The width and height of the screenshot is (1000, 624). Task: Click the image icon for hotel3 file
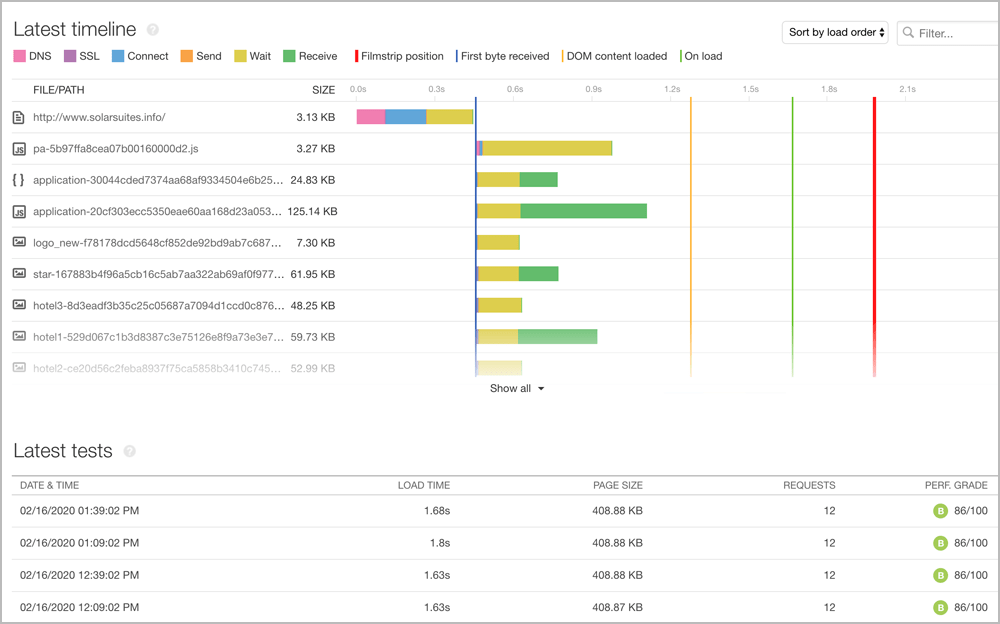18,305
